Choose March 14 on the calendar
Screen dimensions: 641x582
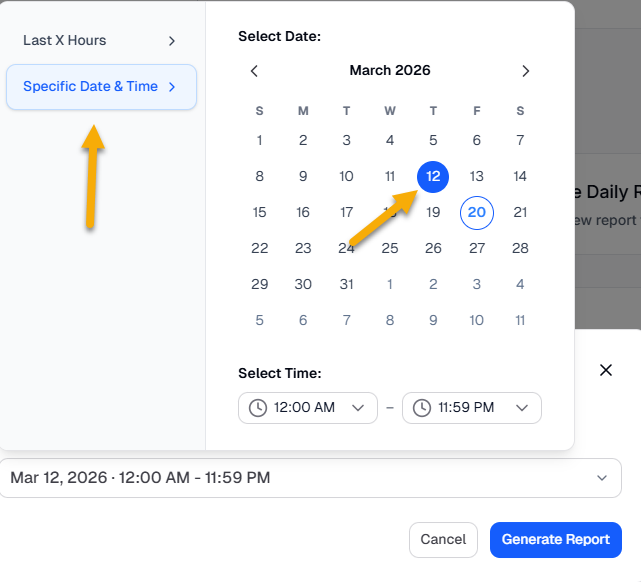(520, 177)
